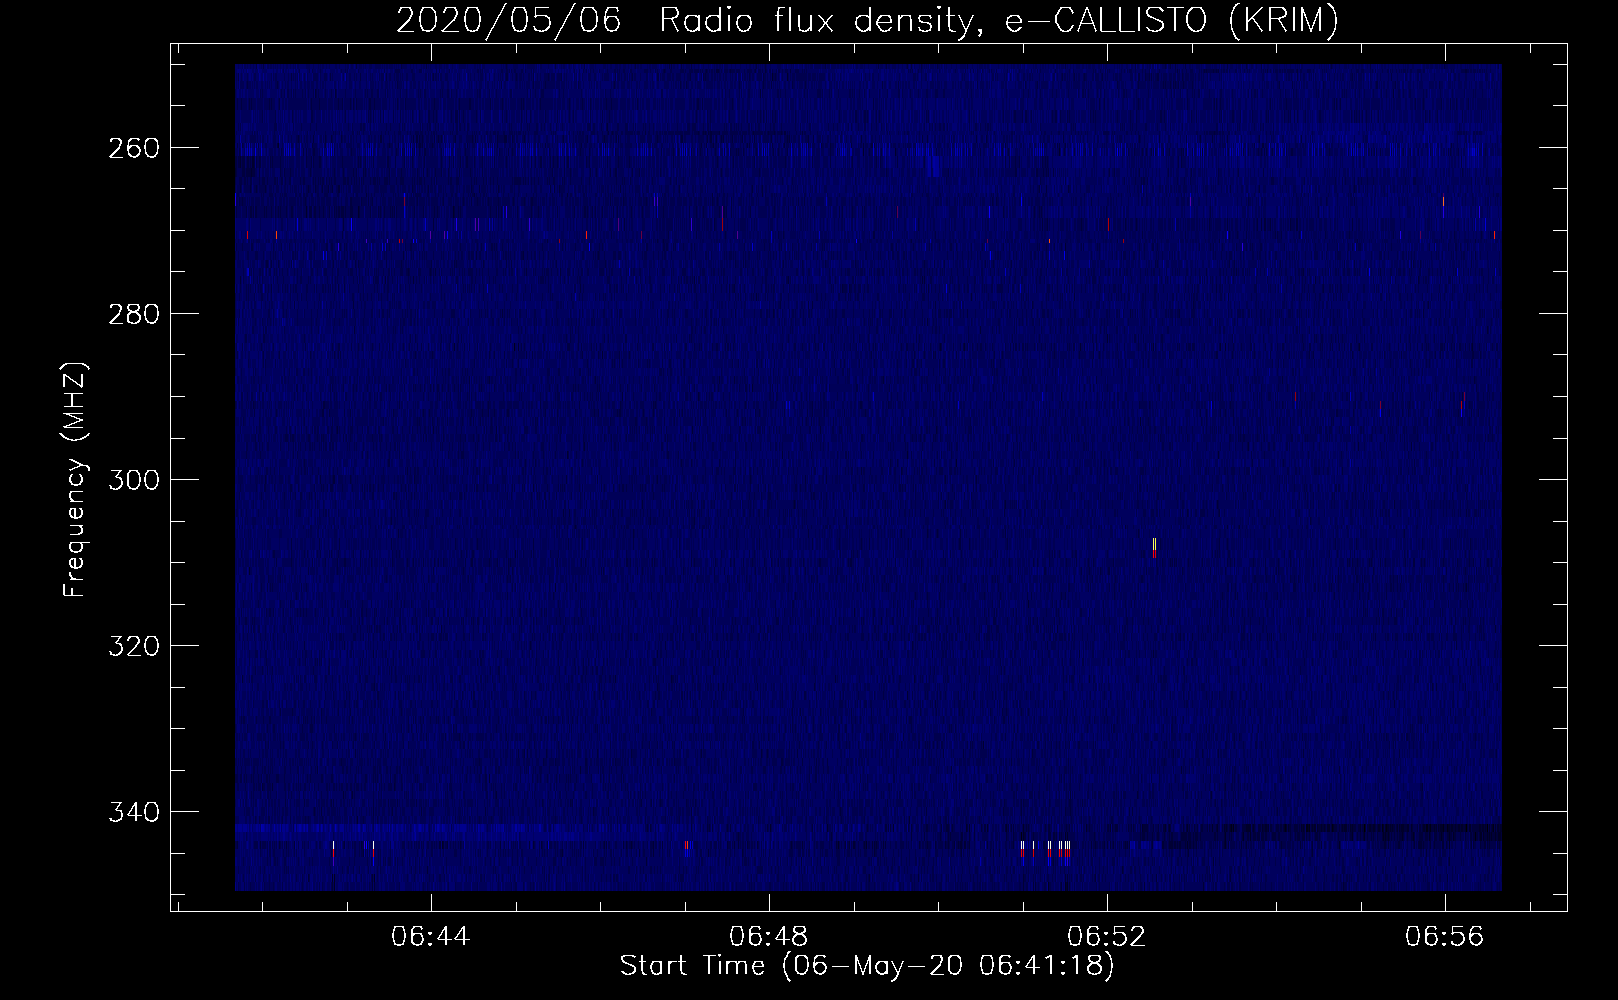Click the 'Frequency (MHZ)' axis label
This screenshot has height=1000, width=1618.
tap(75, 479)
